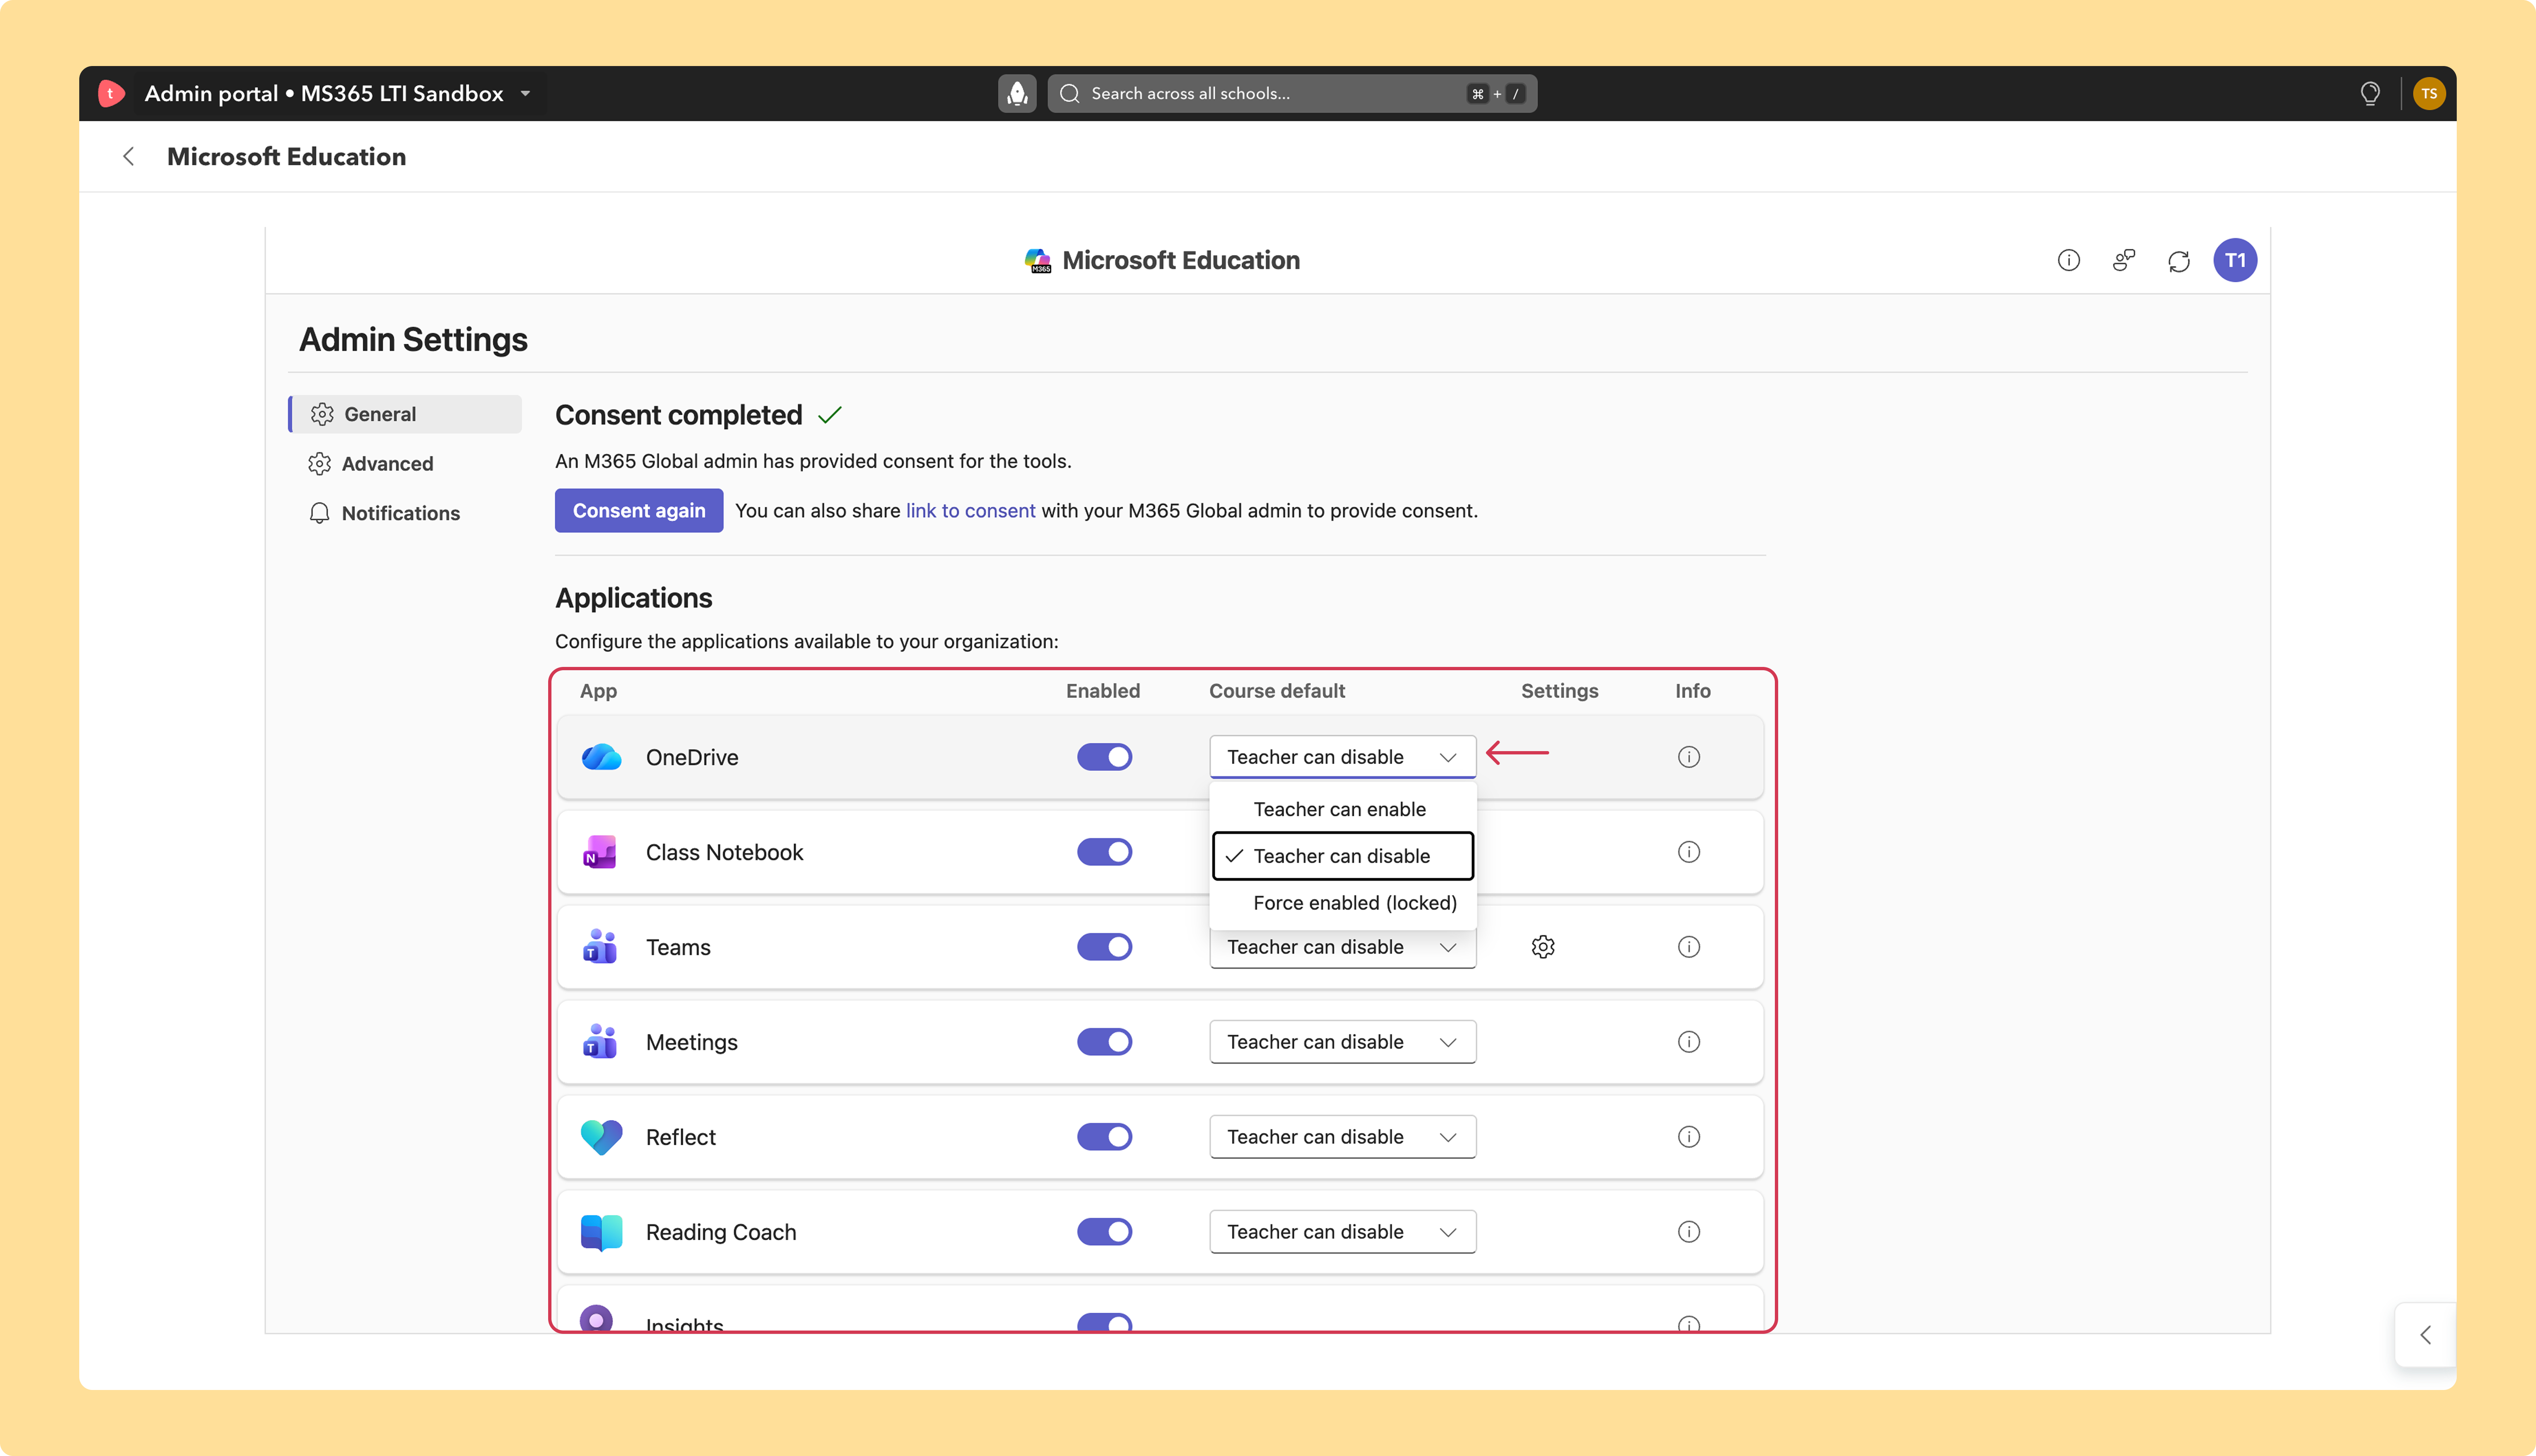Open the lightbulb tips icon
Viewport: 2536px width, 1456px height.
2370,93
